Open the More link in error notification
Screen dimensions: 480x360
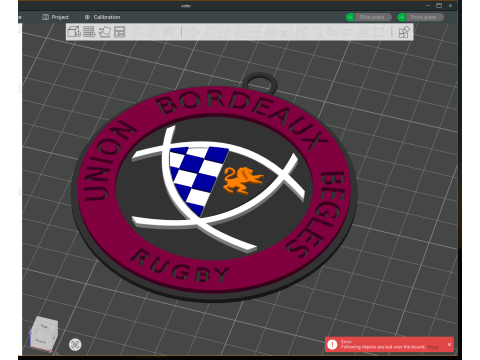[433, 347]
